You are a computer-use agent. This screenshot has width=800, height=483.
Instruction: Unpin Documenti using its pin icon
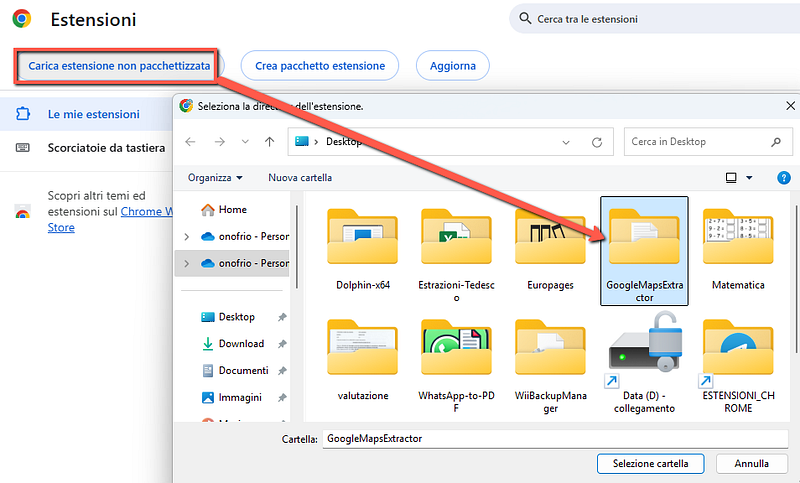coord(282,371)
